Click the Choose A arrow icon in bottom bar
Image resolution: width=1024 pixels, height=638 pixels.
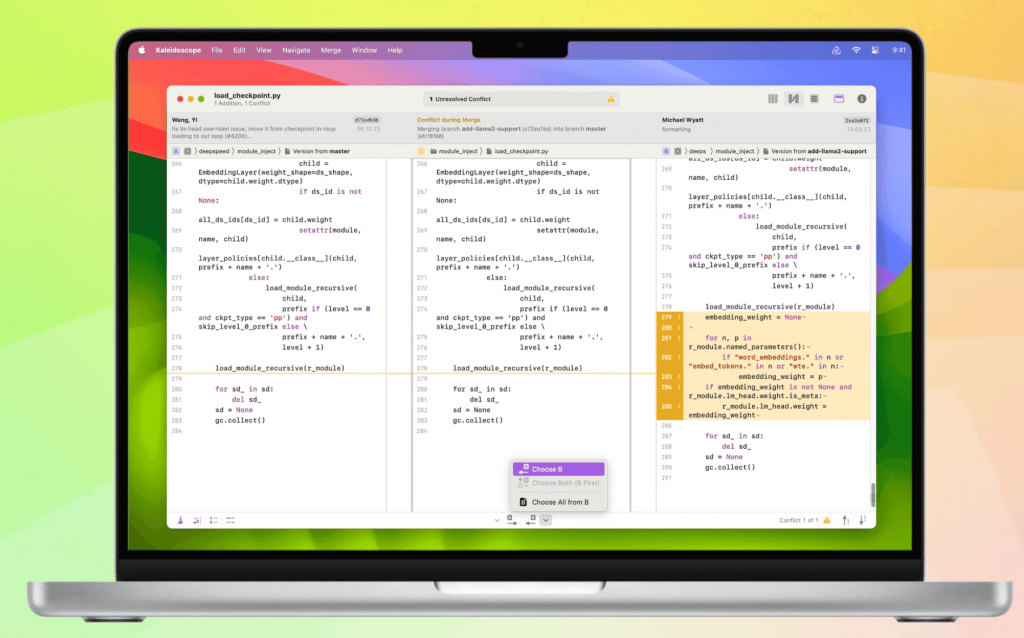tap(512, 520)
